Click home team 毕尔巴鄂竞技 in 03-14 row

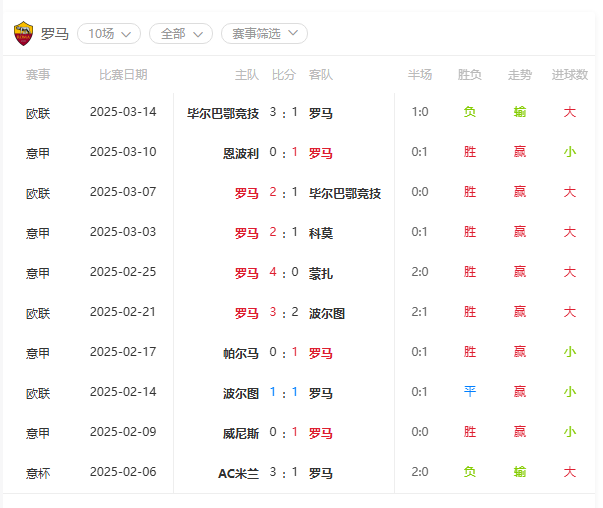pyautogui.click(x=223, y=113)
